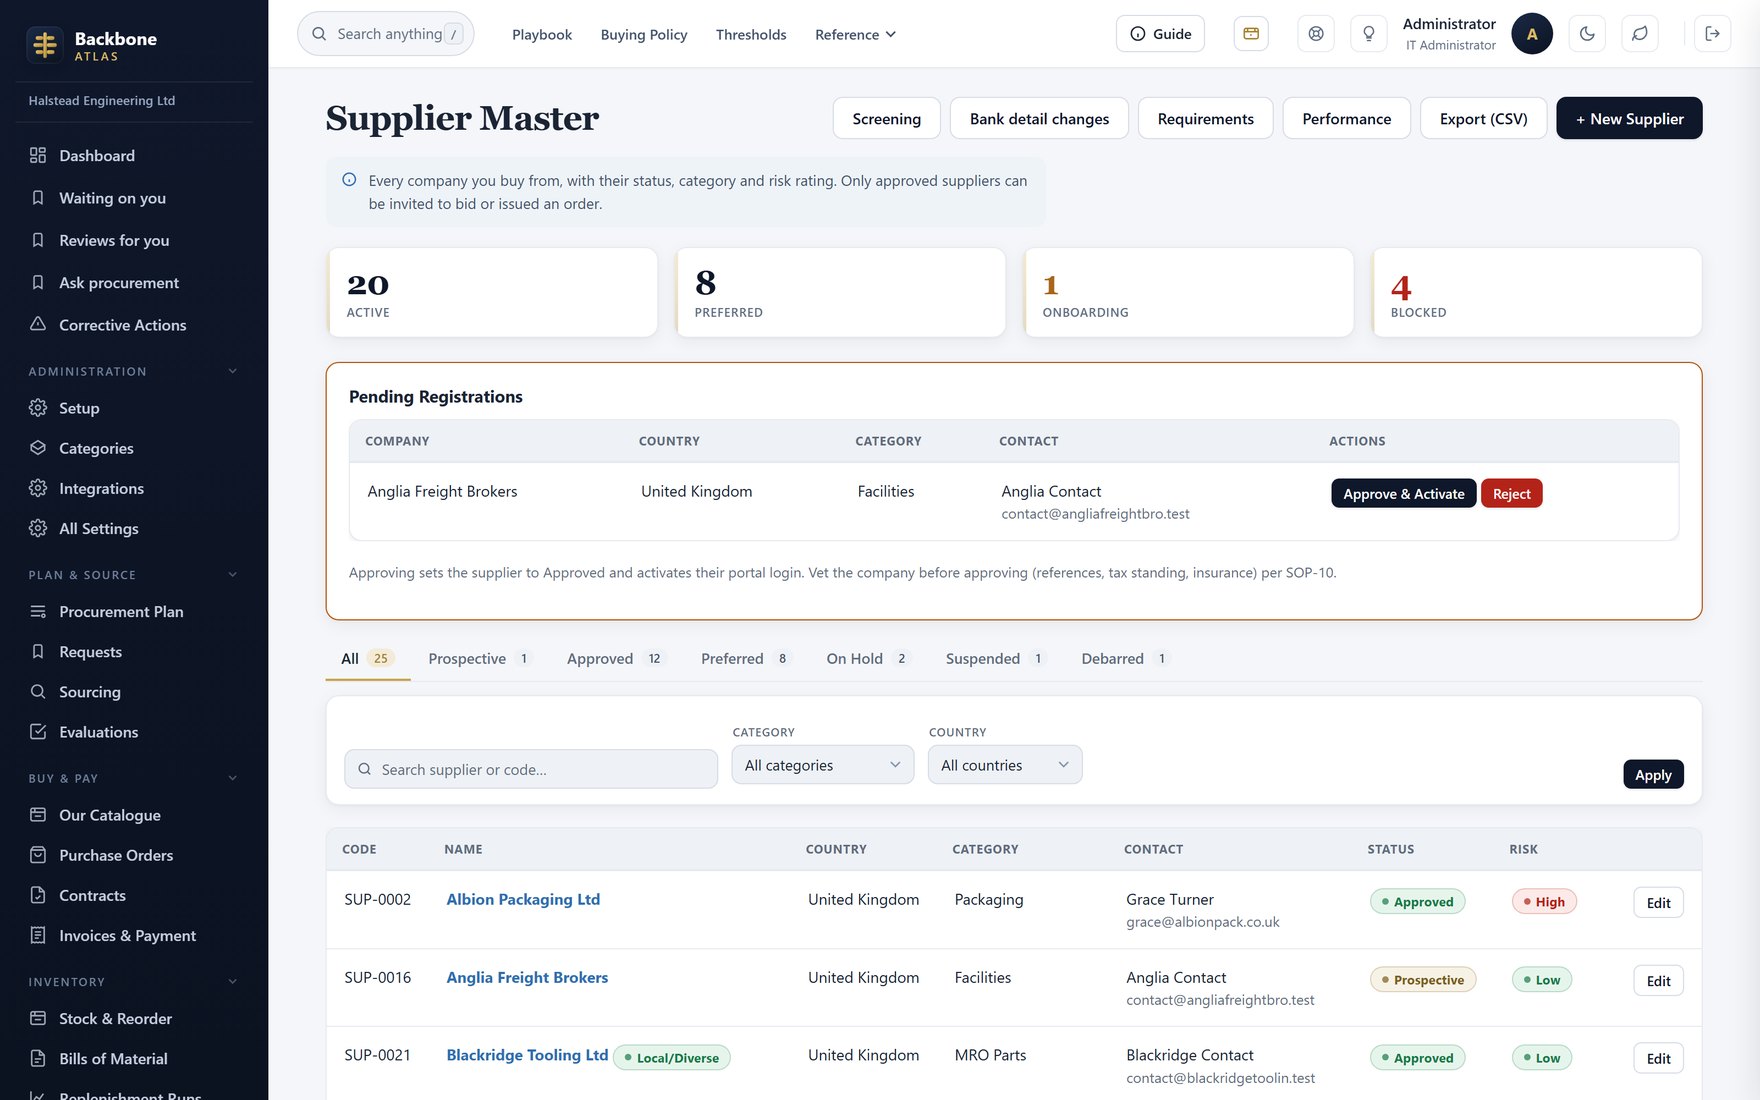Viewport: 1760px width, 1100px height.
Task: Click the log out icon
Action: click(x=1712, y=34)
